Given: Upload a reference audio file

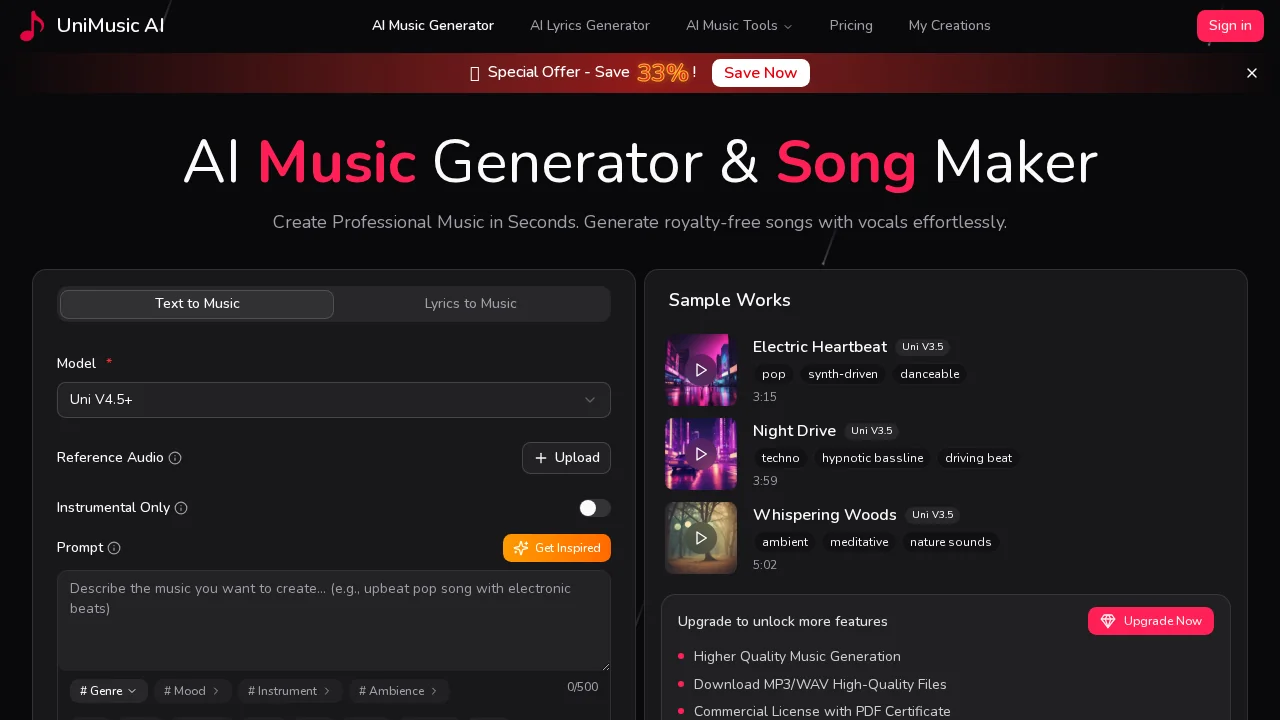Looking at the screenshot, I should click(566, 458).
